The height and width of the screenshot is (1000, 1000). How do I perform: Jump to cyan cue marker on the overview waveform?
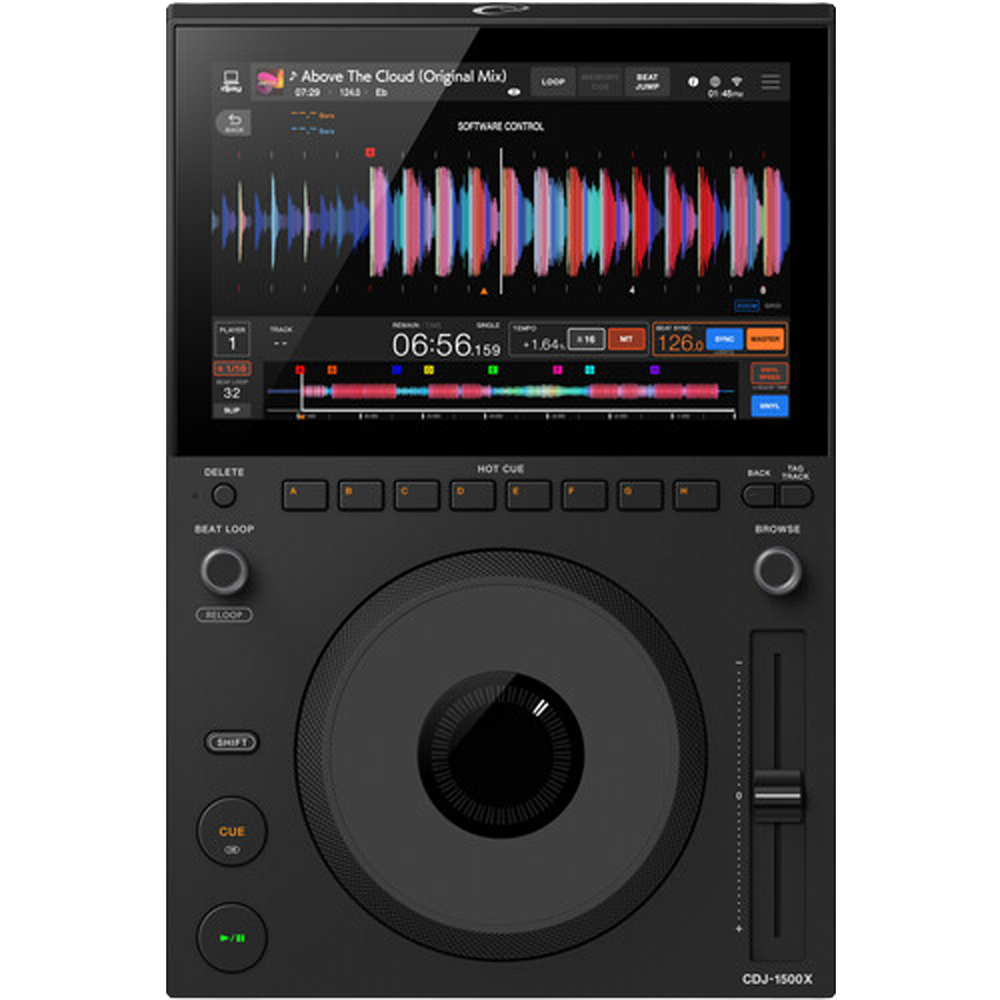(x=589, y=370)
